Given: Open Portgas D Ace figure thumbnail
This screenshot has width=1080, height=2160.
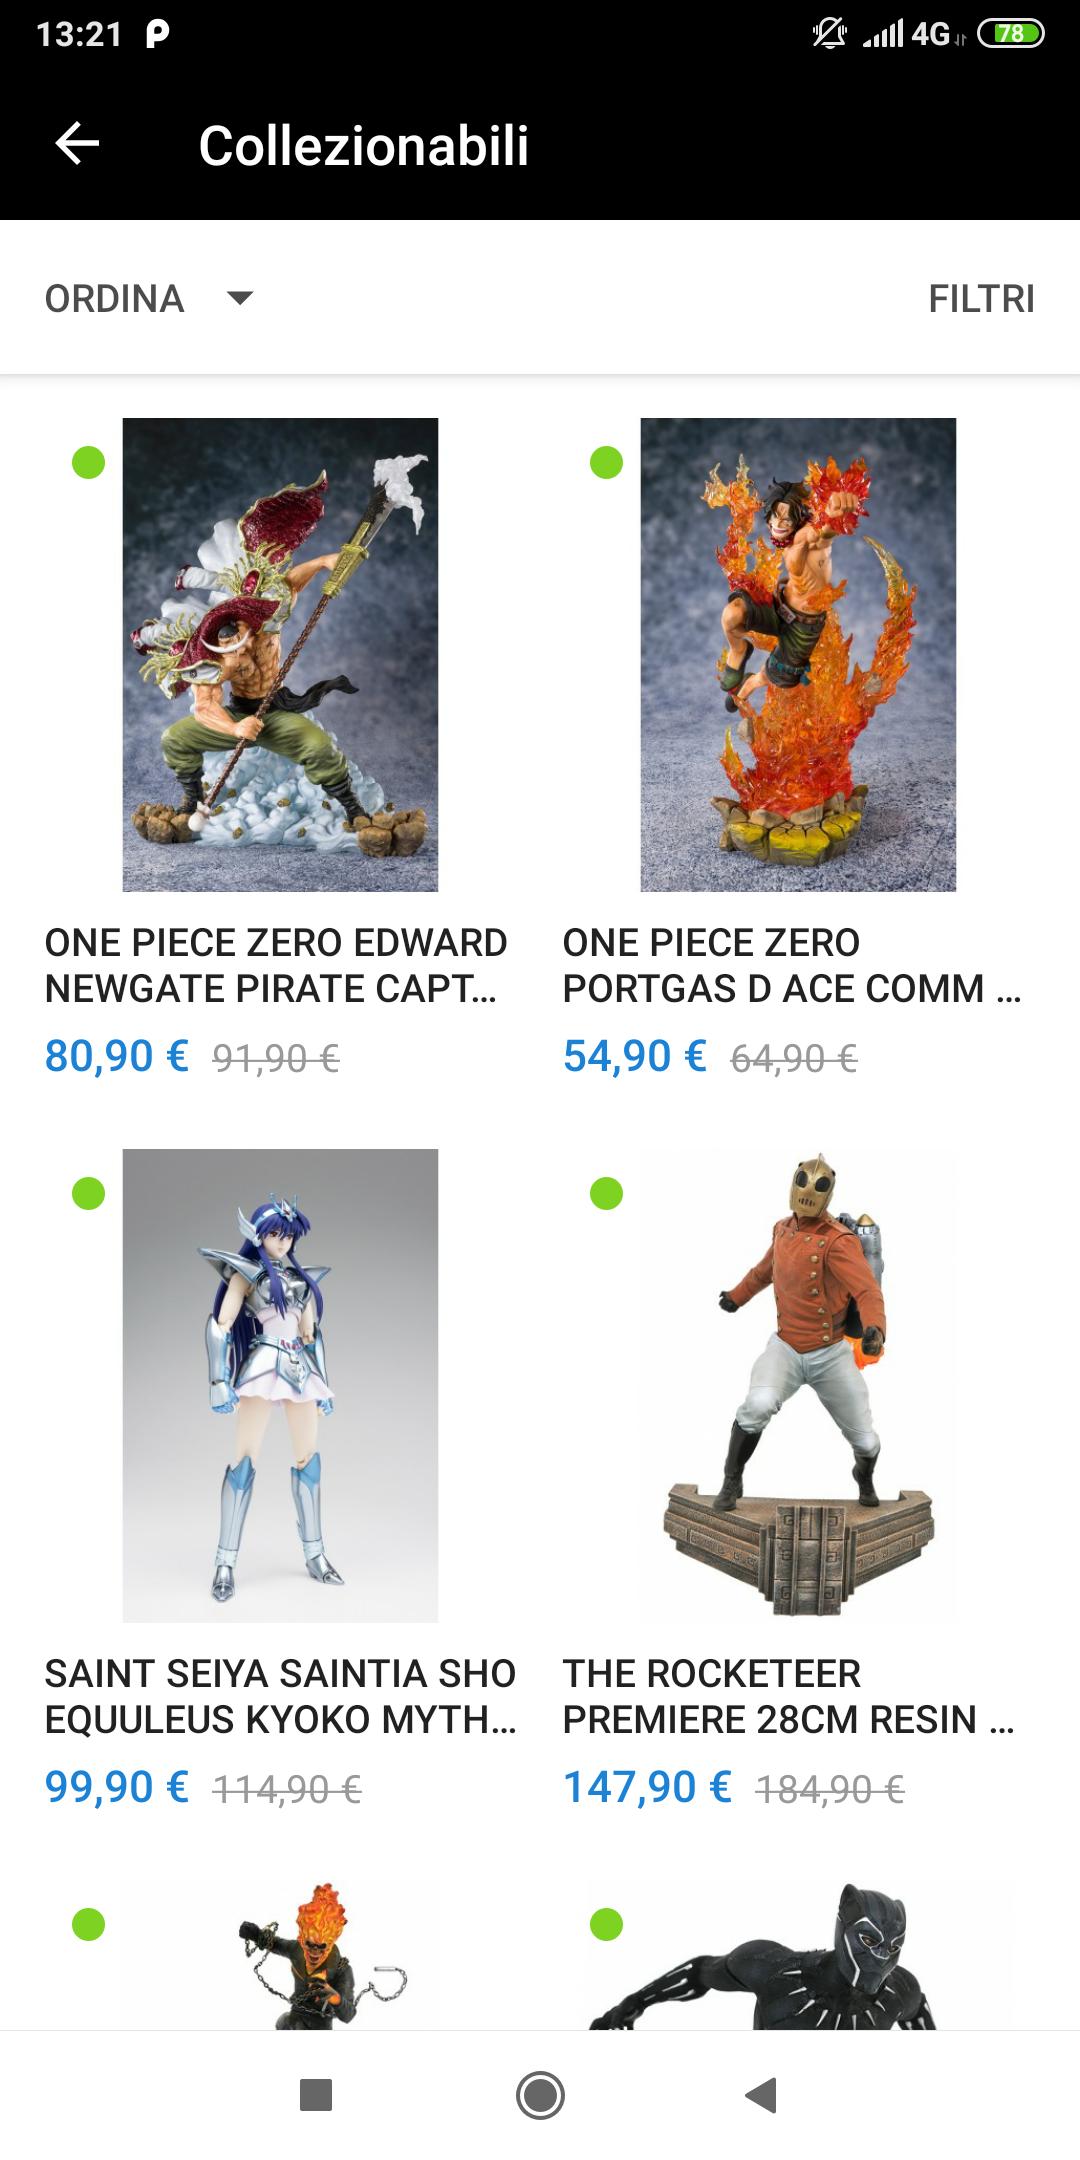Looking at the screenshot, I should coord(798,655).
